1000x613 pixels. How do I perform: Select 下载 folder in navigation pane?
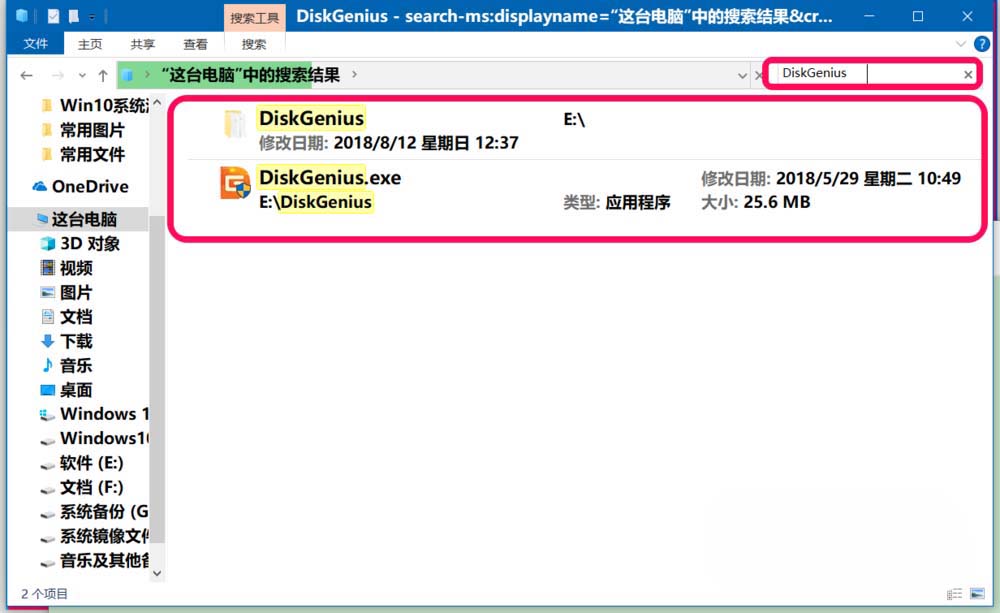tap(76, 341)
